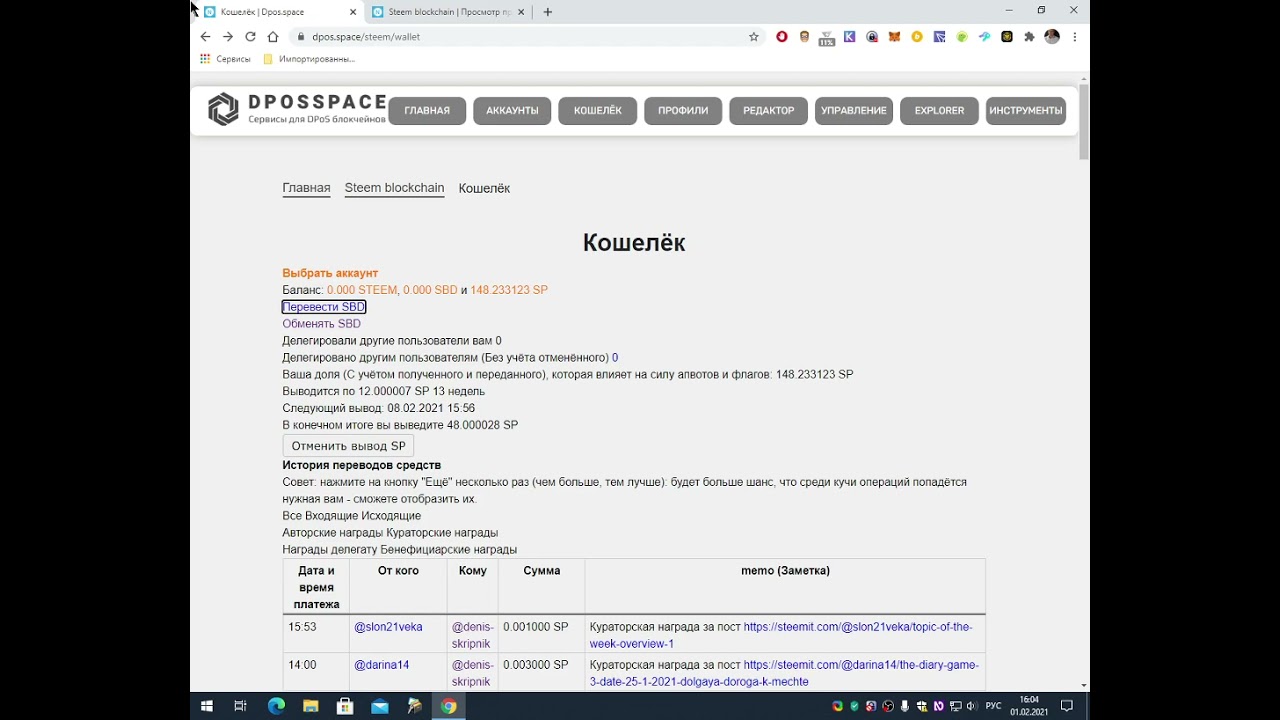Screen dimensions: 1280x720
Task: Open the cartoon face with glasses extension
Action: pyautogui.click(x=804, y=37)
